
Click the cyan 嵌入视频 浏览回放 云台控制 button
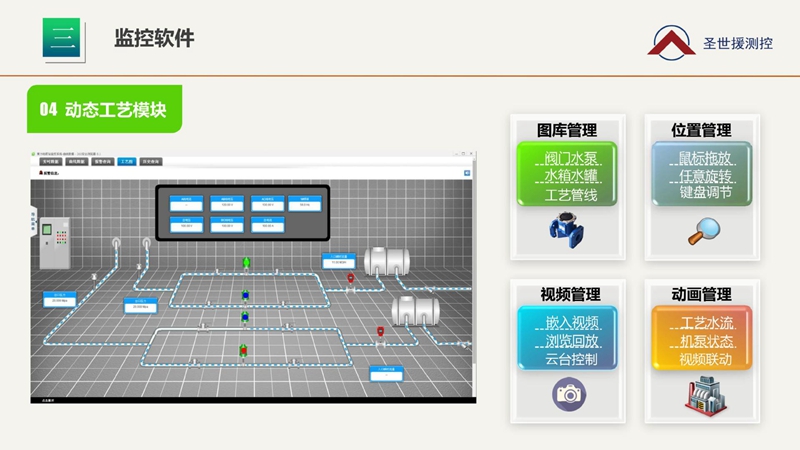pyautogui.click(x=567, y=338)
